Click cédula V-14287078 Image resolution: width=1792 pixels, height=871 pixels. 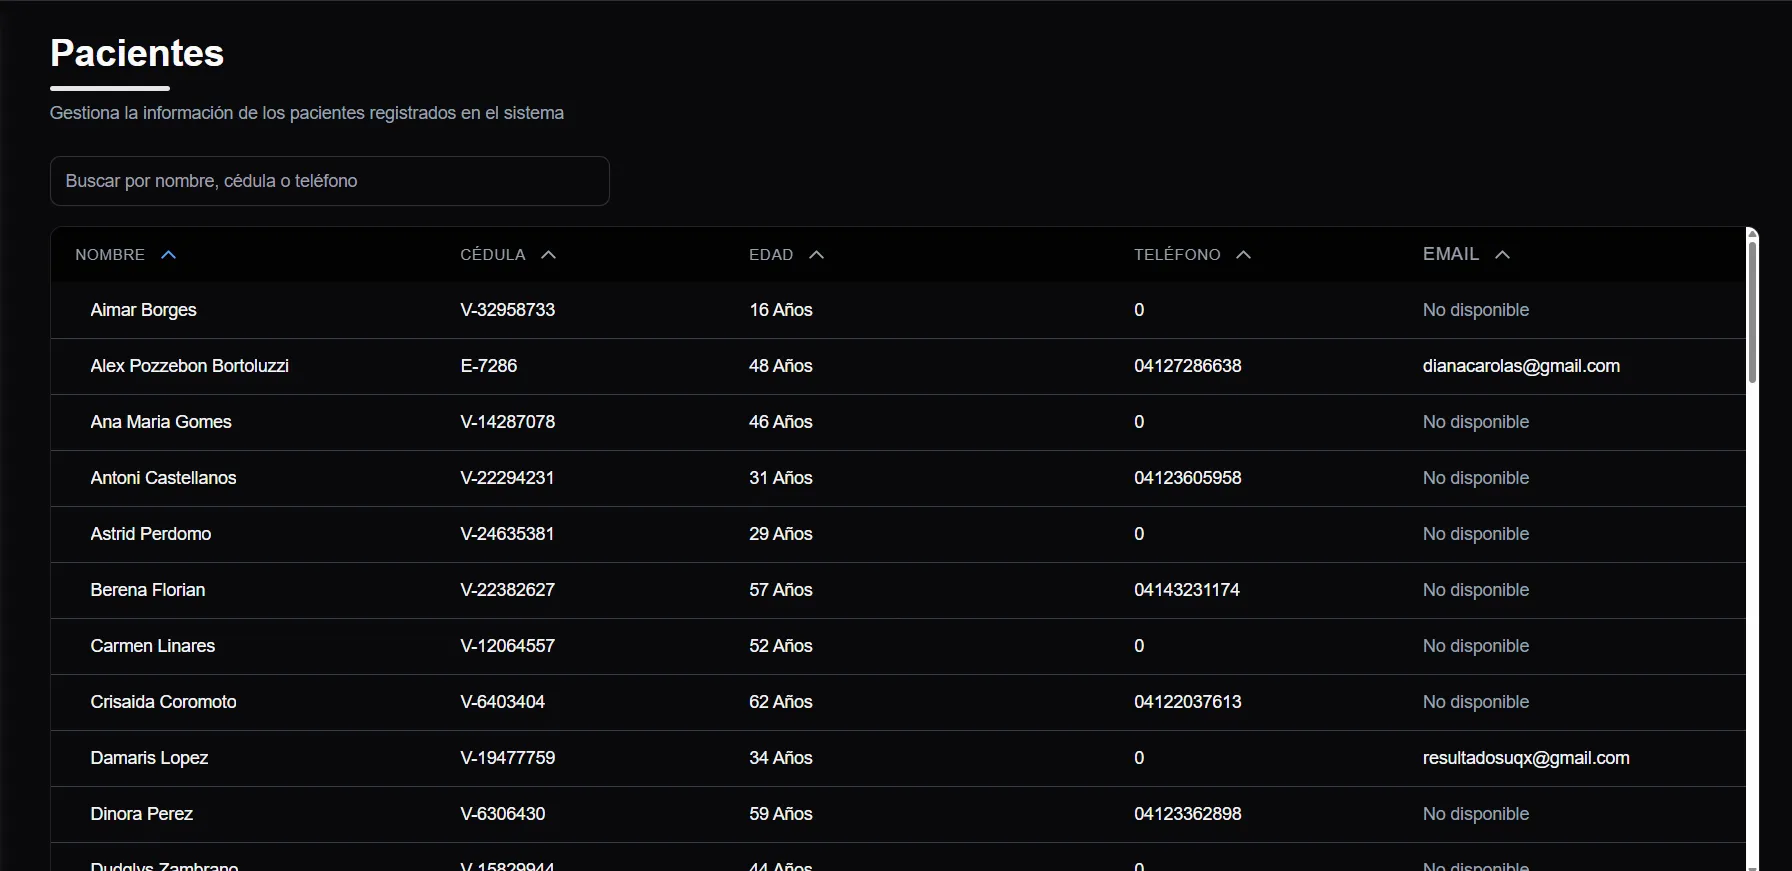(508, 422)
